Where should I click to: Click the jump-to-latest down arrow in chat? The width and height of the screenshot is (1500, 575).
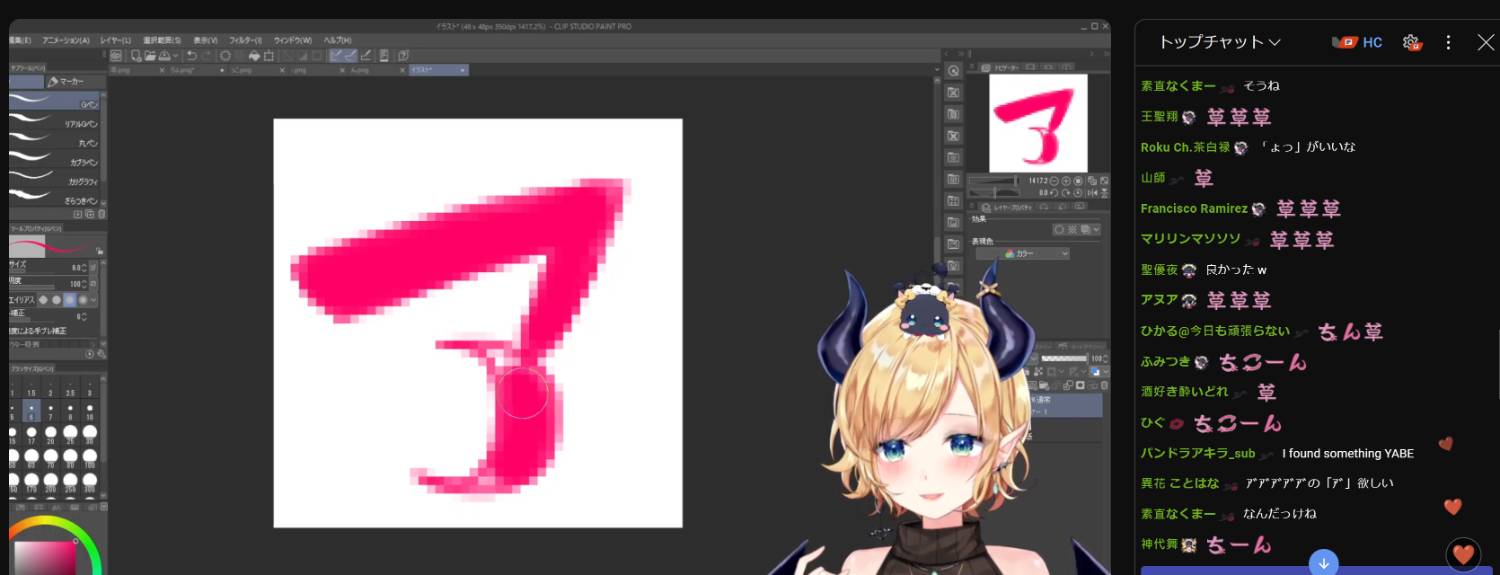pyautogui.click(x=1324, y=563)
